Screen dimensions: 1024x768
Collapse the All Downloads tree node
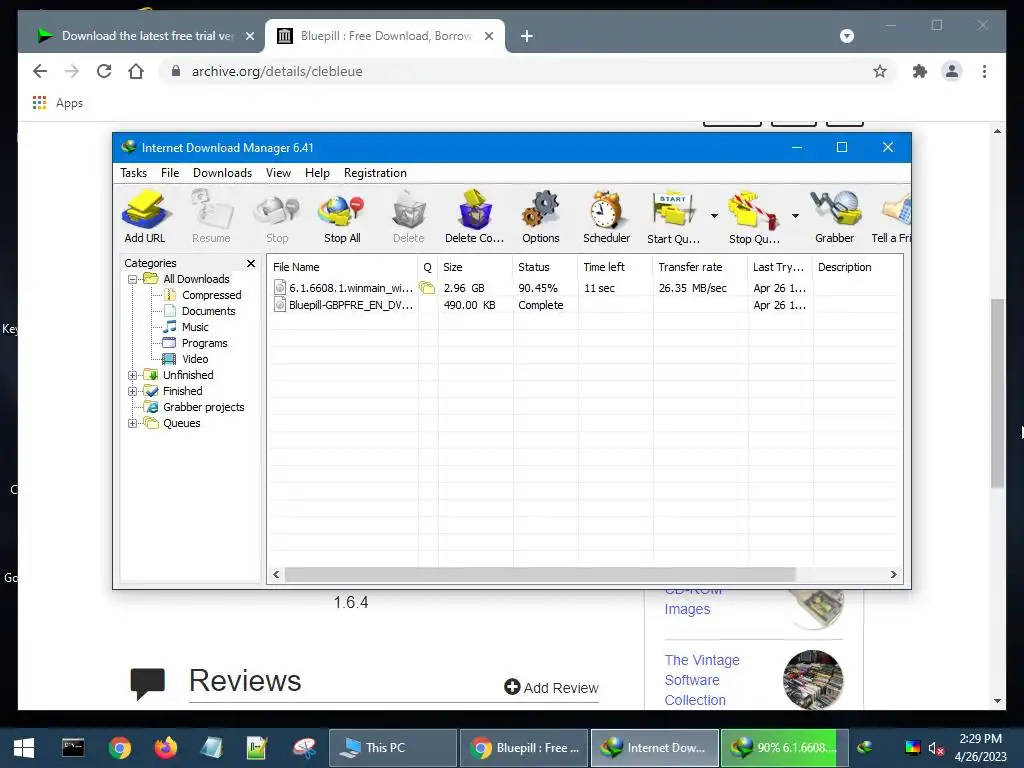tap(133, 280)
